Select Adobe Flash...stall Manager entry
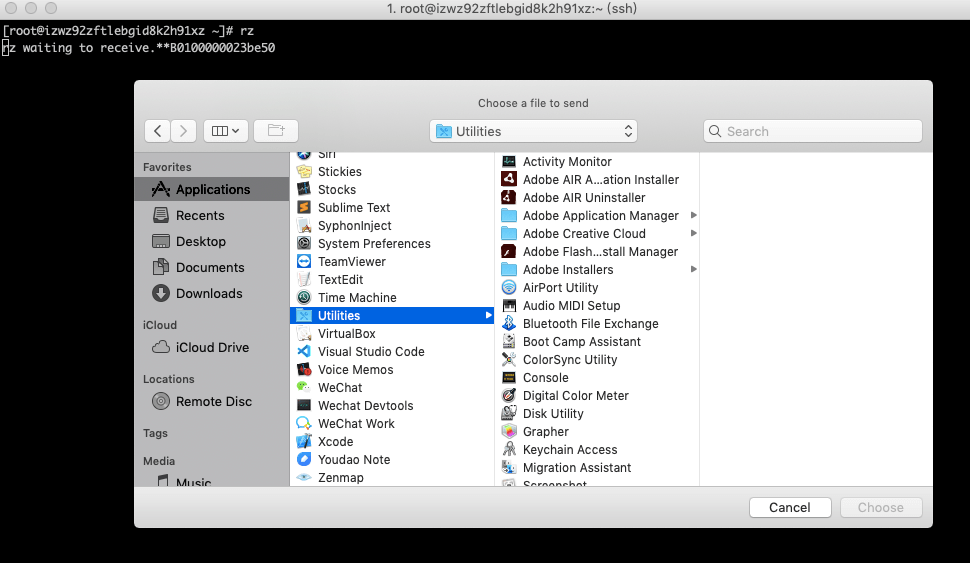Viewport: 970px width, 563px height. click(597, 251)
